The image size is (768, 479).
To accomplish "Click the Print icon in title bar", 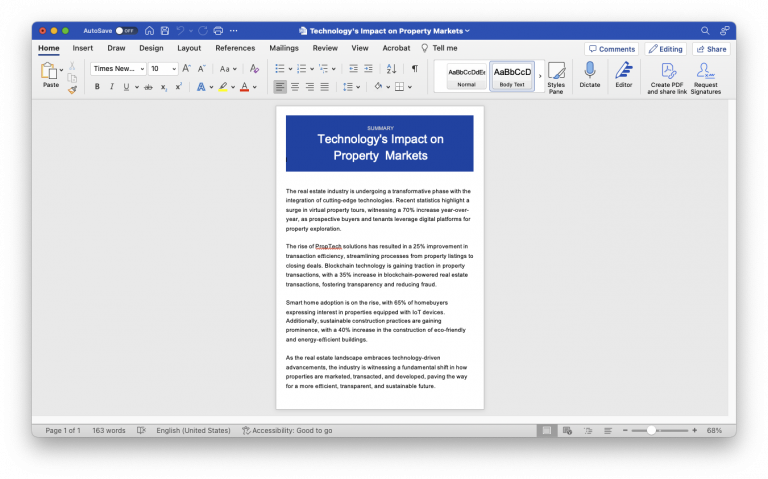I will [218, 31].
